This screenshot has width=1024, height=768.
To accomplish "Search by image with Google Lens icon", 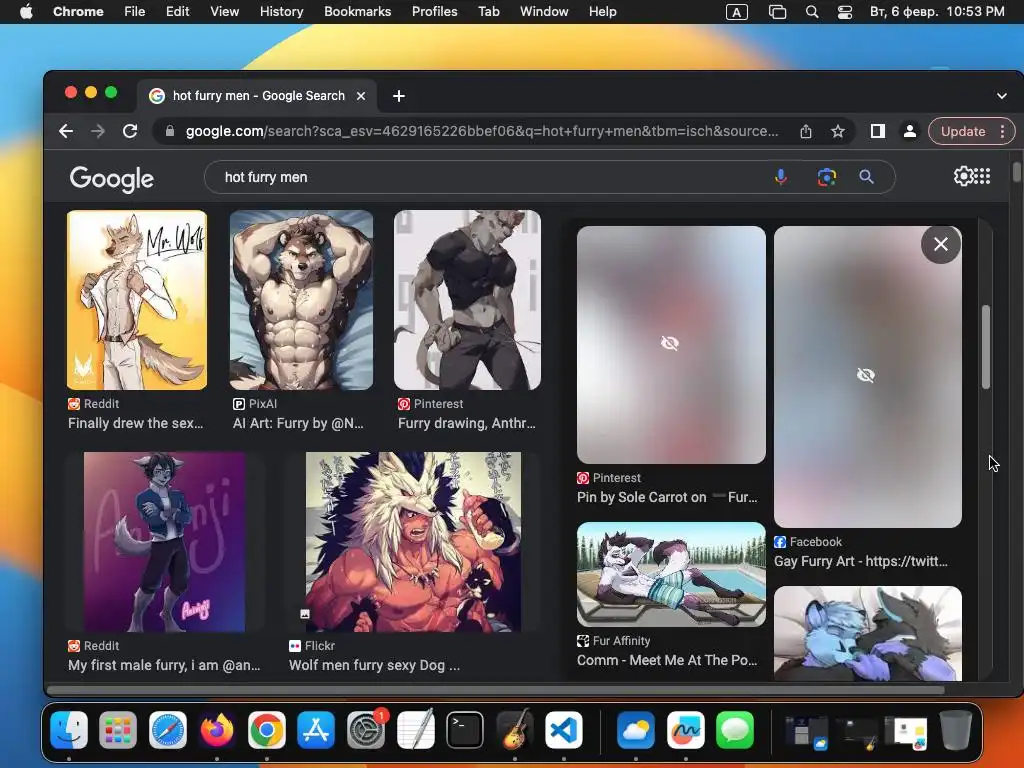I will (x=827, y=177).
